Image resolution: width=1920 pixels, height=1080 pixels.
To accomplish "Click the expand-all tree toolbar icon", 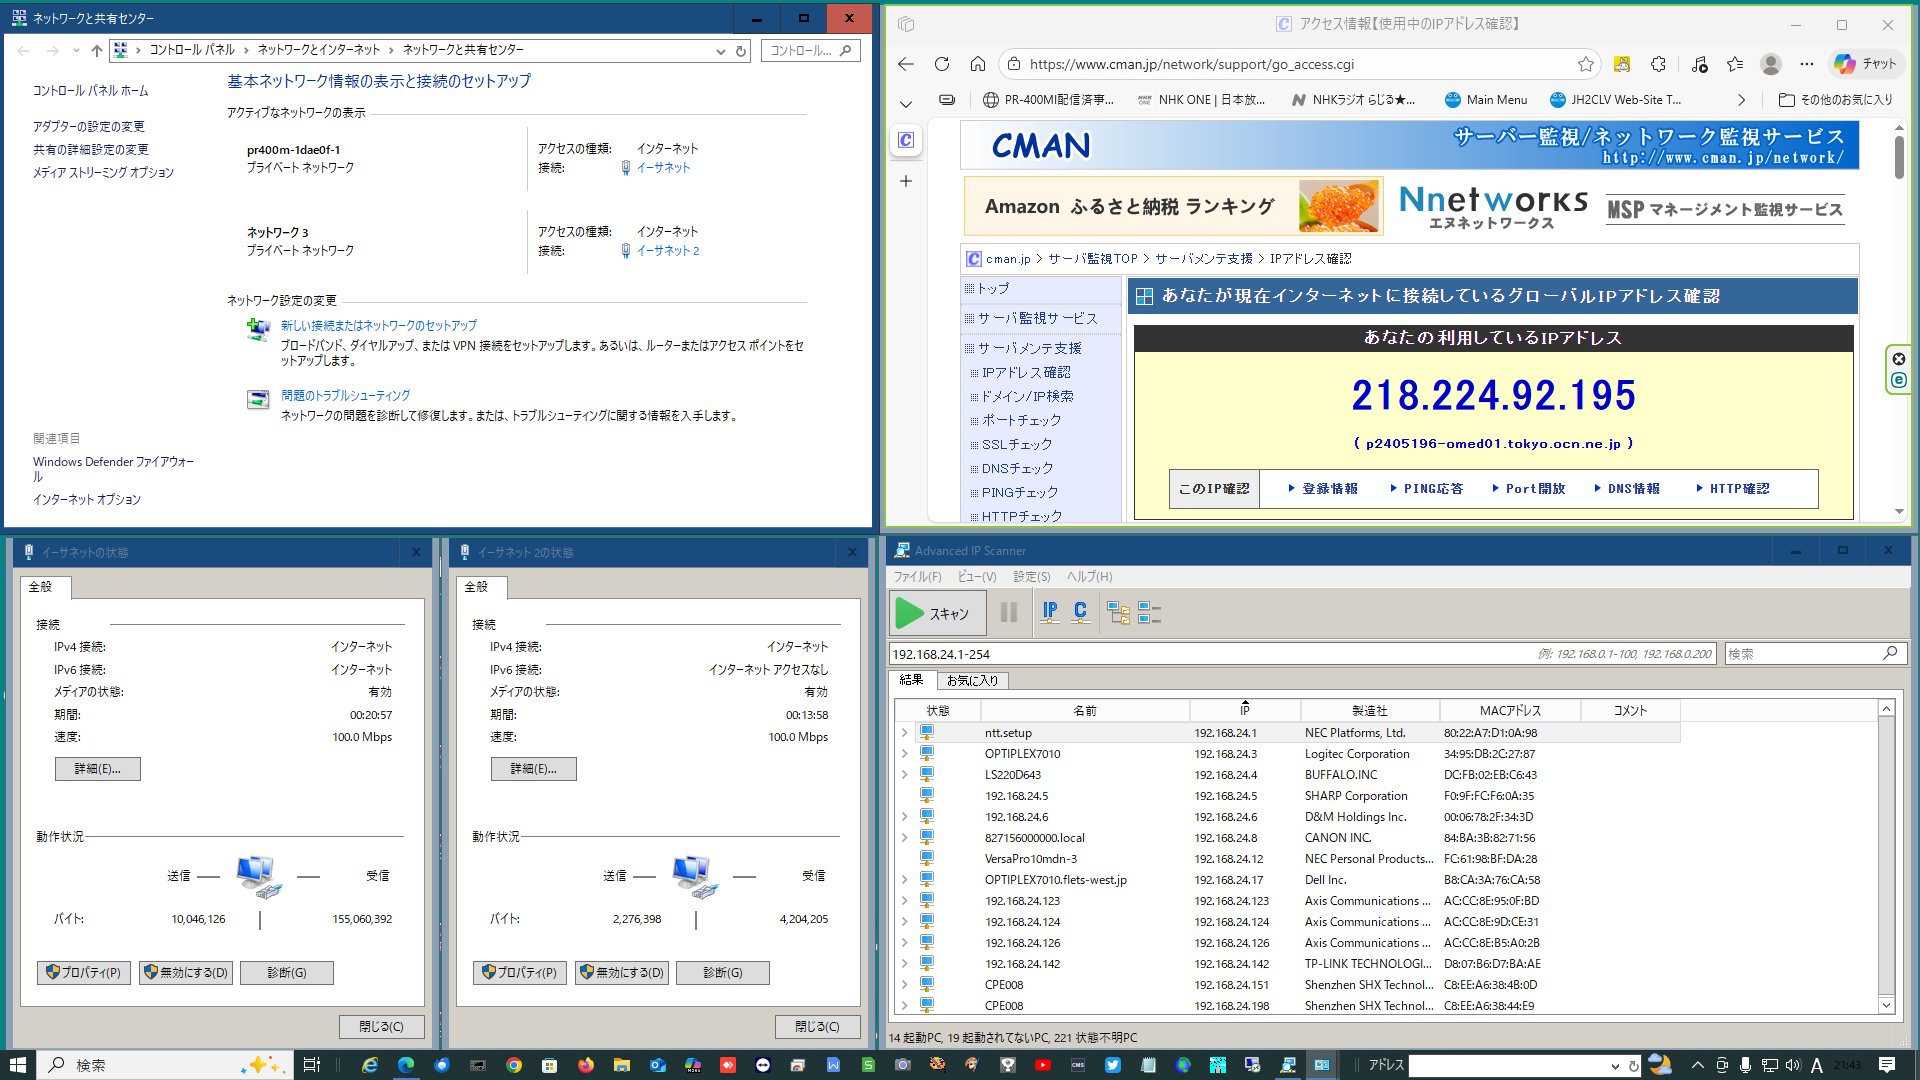I will point(1118,612).
